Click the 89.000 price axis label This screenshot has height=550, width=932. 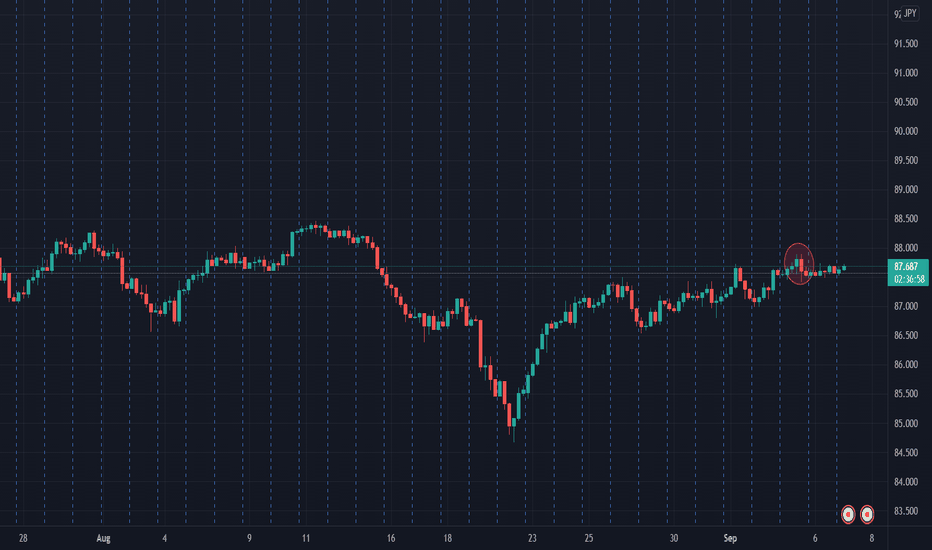click(x=906, y=190)
